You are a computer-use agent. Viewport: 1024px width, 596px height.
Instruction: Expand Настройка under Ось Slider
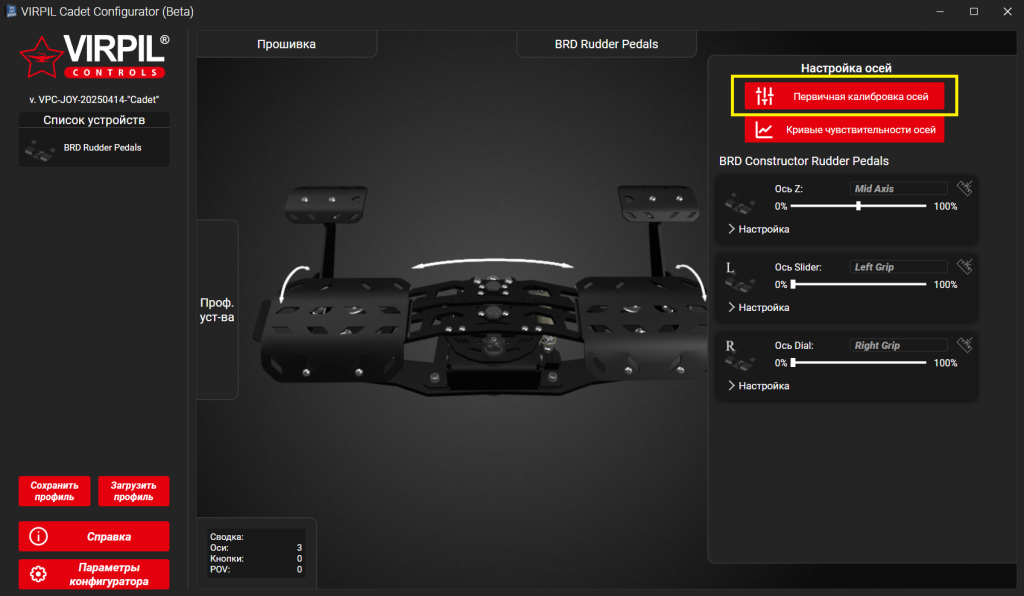758,307
